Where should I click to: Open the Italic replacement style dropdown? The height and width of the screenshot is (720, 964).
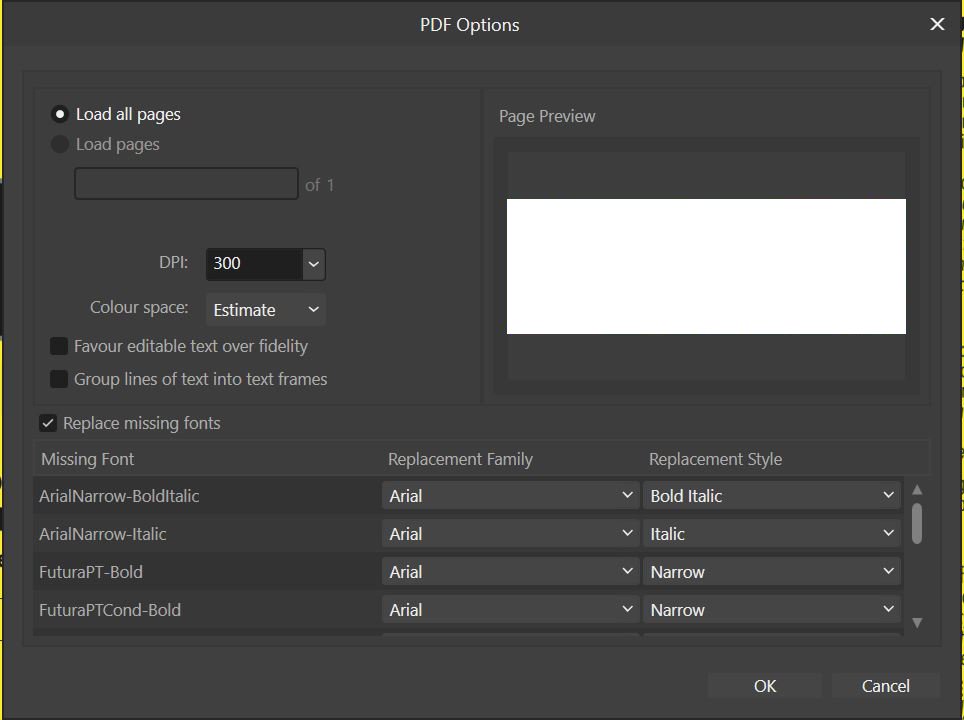772,534
